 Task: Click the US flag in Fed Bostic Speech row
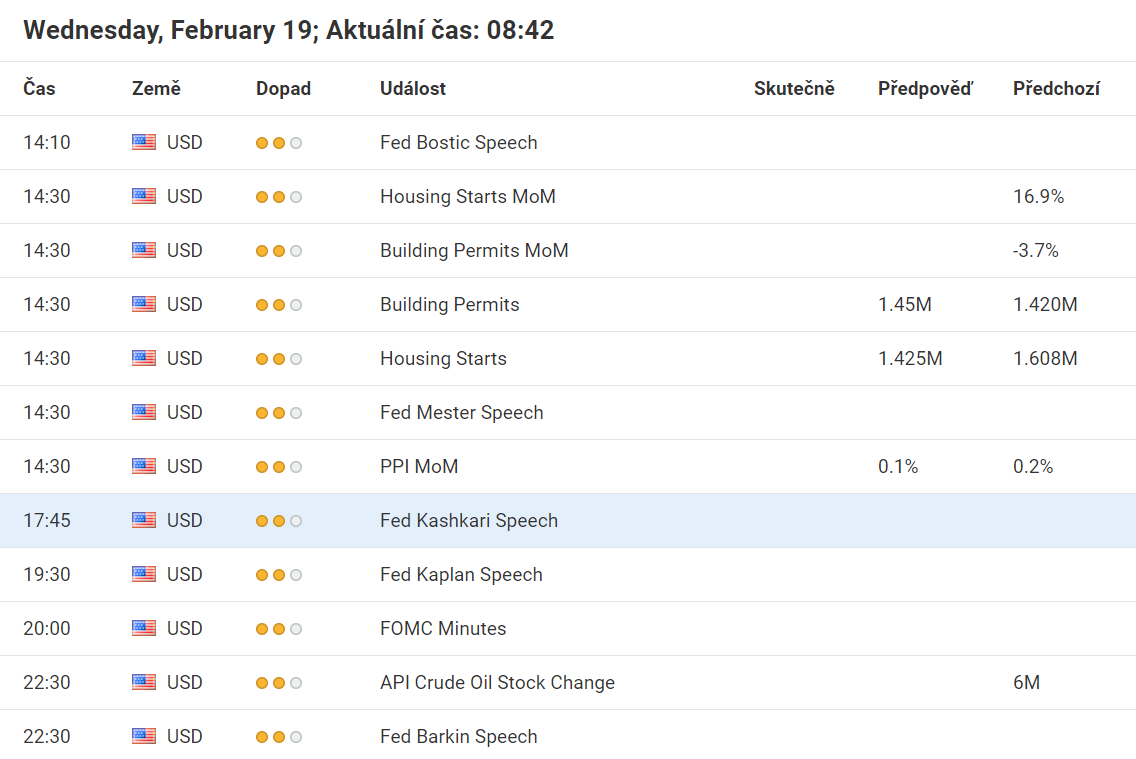point(144,142)
